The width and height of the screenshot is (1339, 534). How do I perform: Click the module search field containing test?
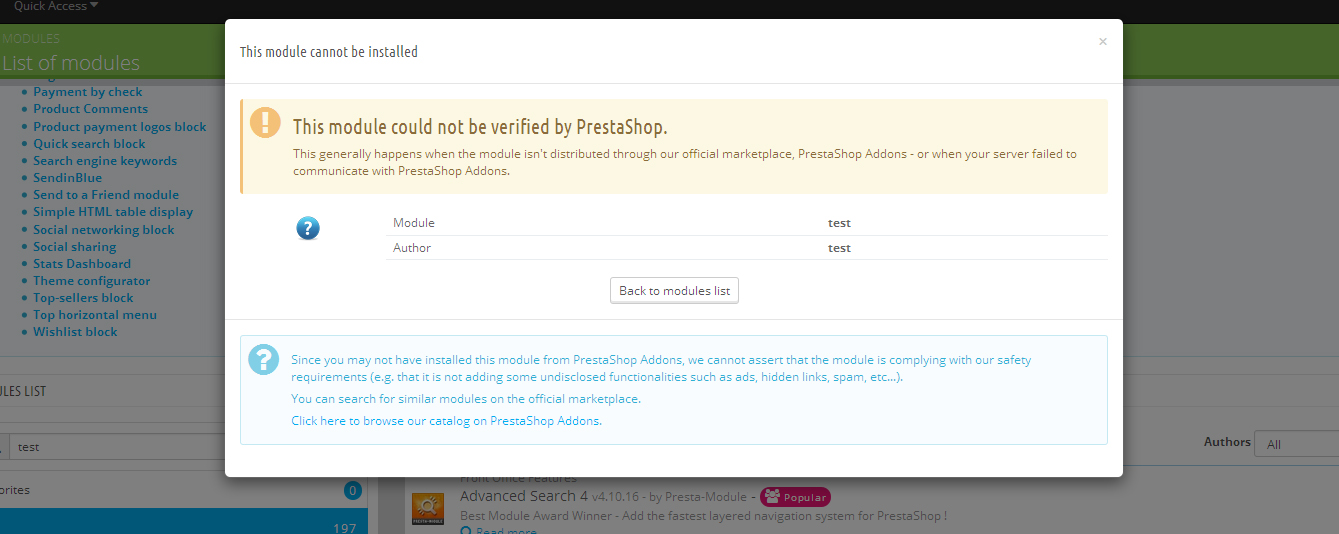click(x=117, y=446)
